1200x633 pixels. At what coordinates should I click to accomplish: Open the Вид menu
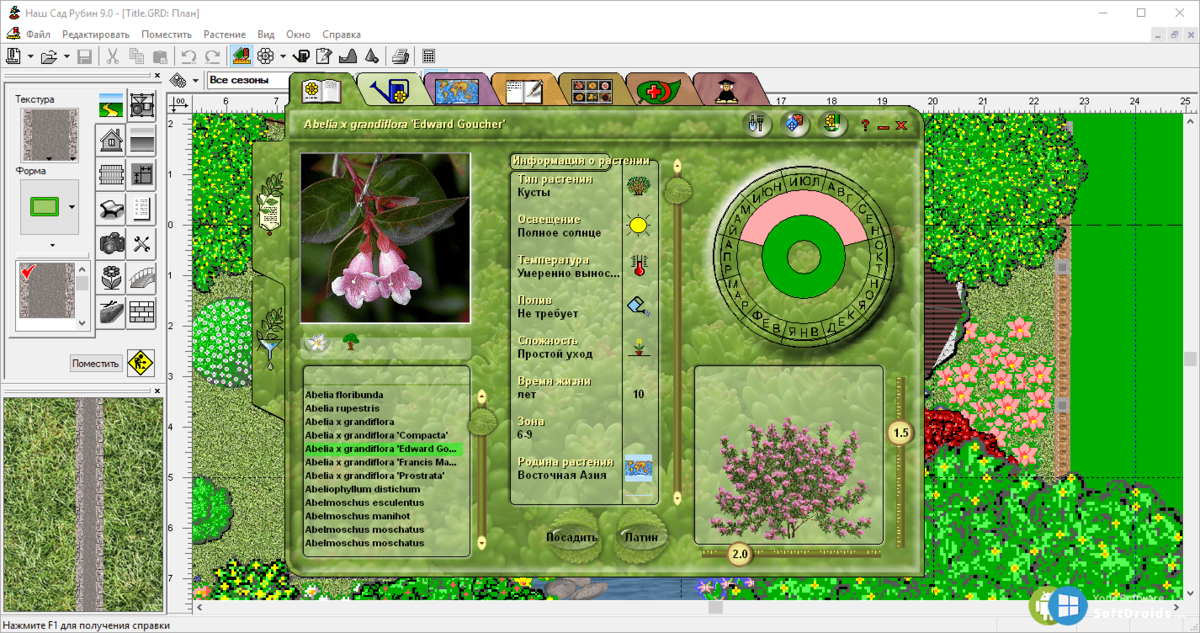click(x=266, y=33)
